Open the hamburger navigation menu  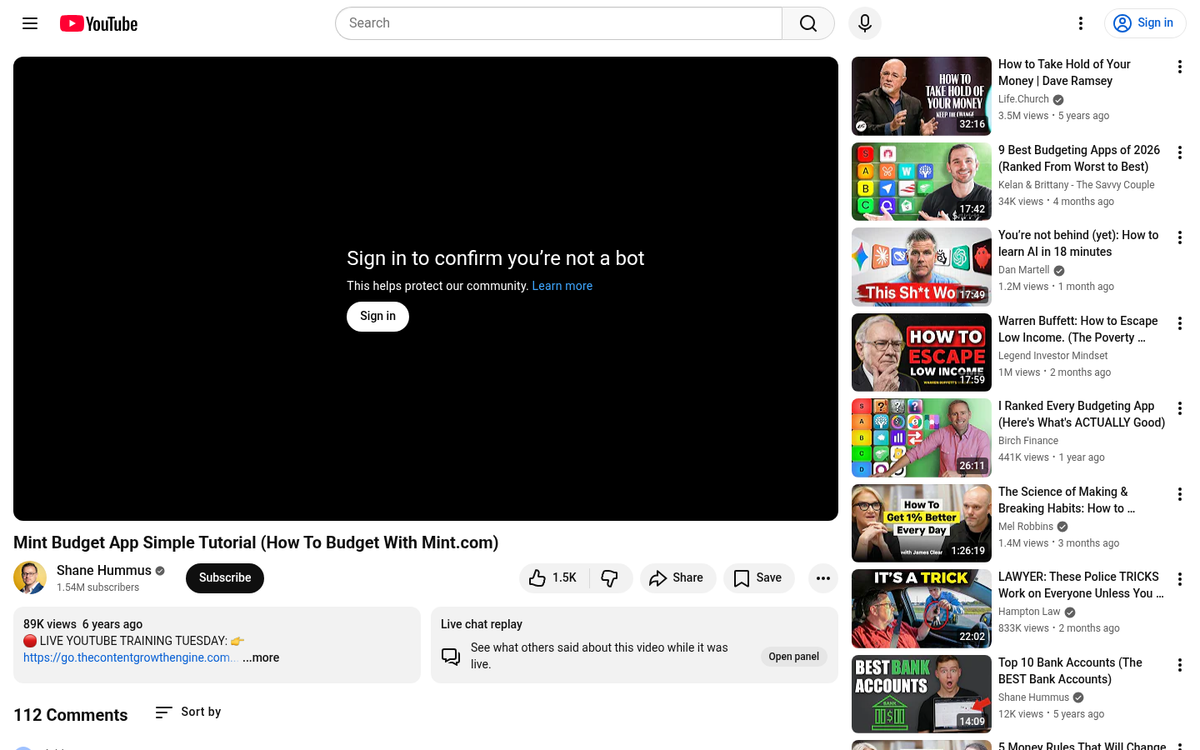click(x=29, y=23)
